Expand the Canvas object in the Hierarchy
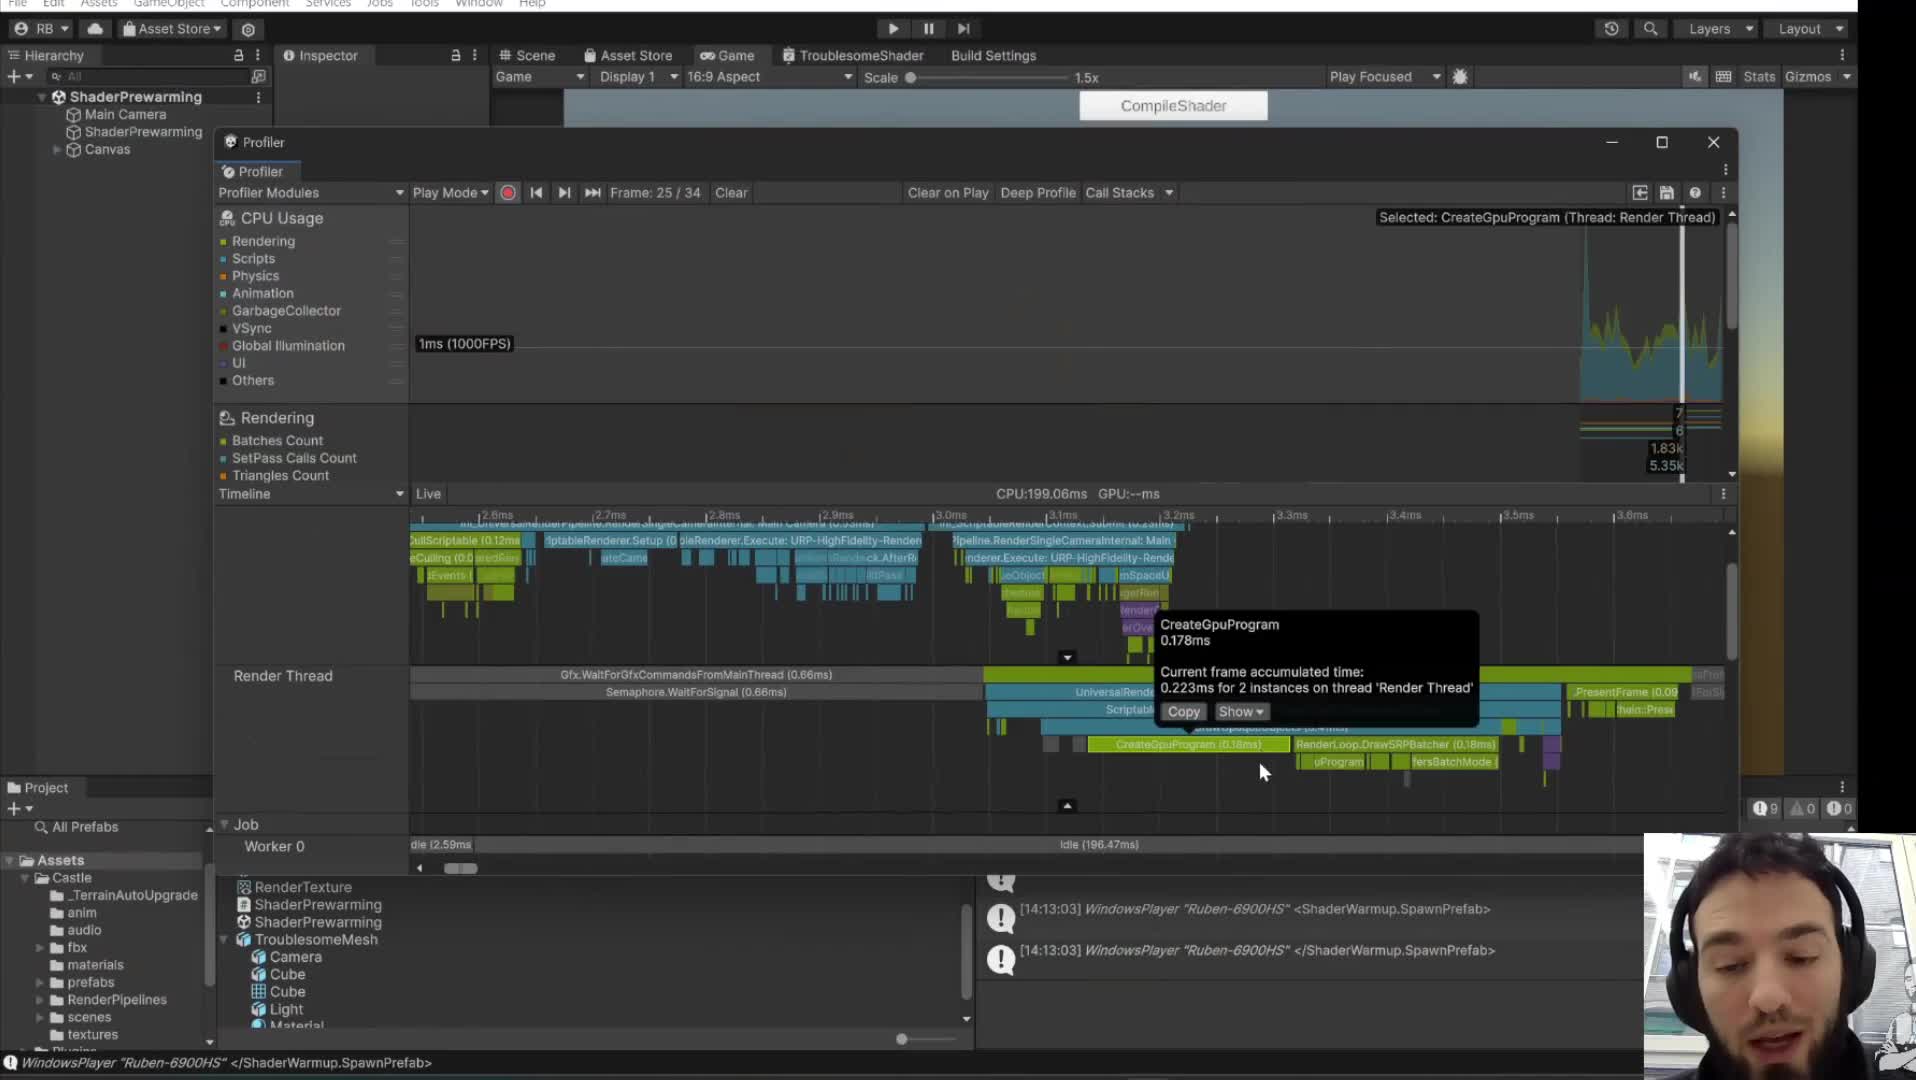 57,149
